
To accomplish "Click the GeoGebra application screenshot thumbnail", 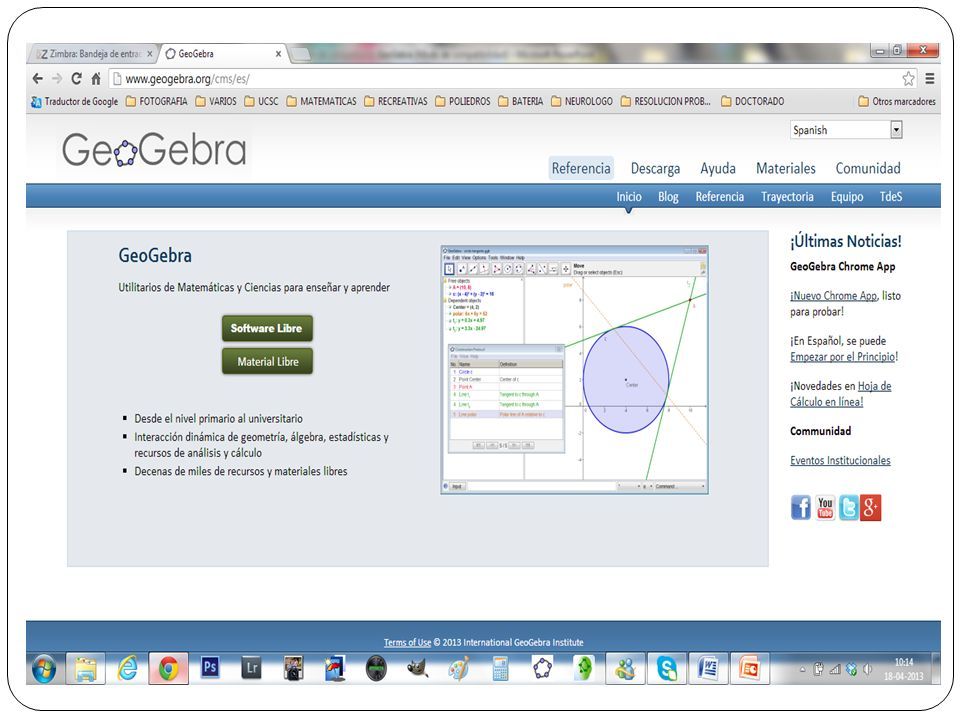I will (x=574, y=370).
